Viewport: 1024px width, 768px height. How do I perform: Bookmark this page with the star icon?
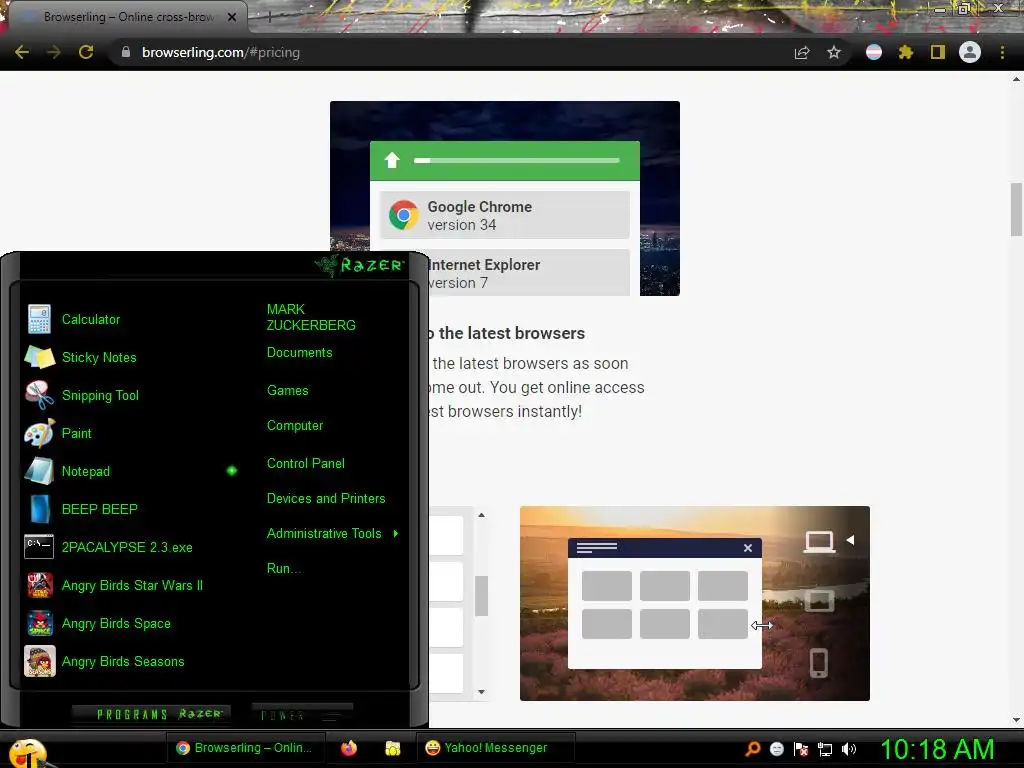[834, 52]
